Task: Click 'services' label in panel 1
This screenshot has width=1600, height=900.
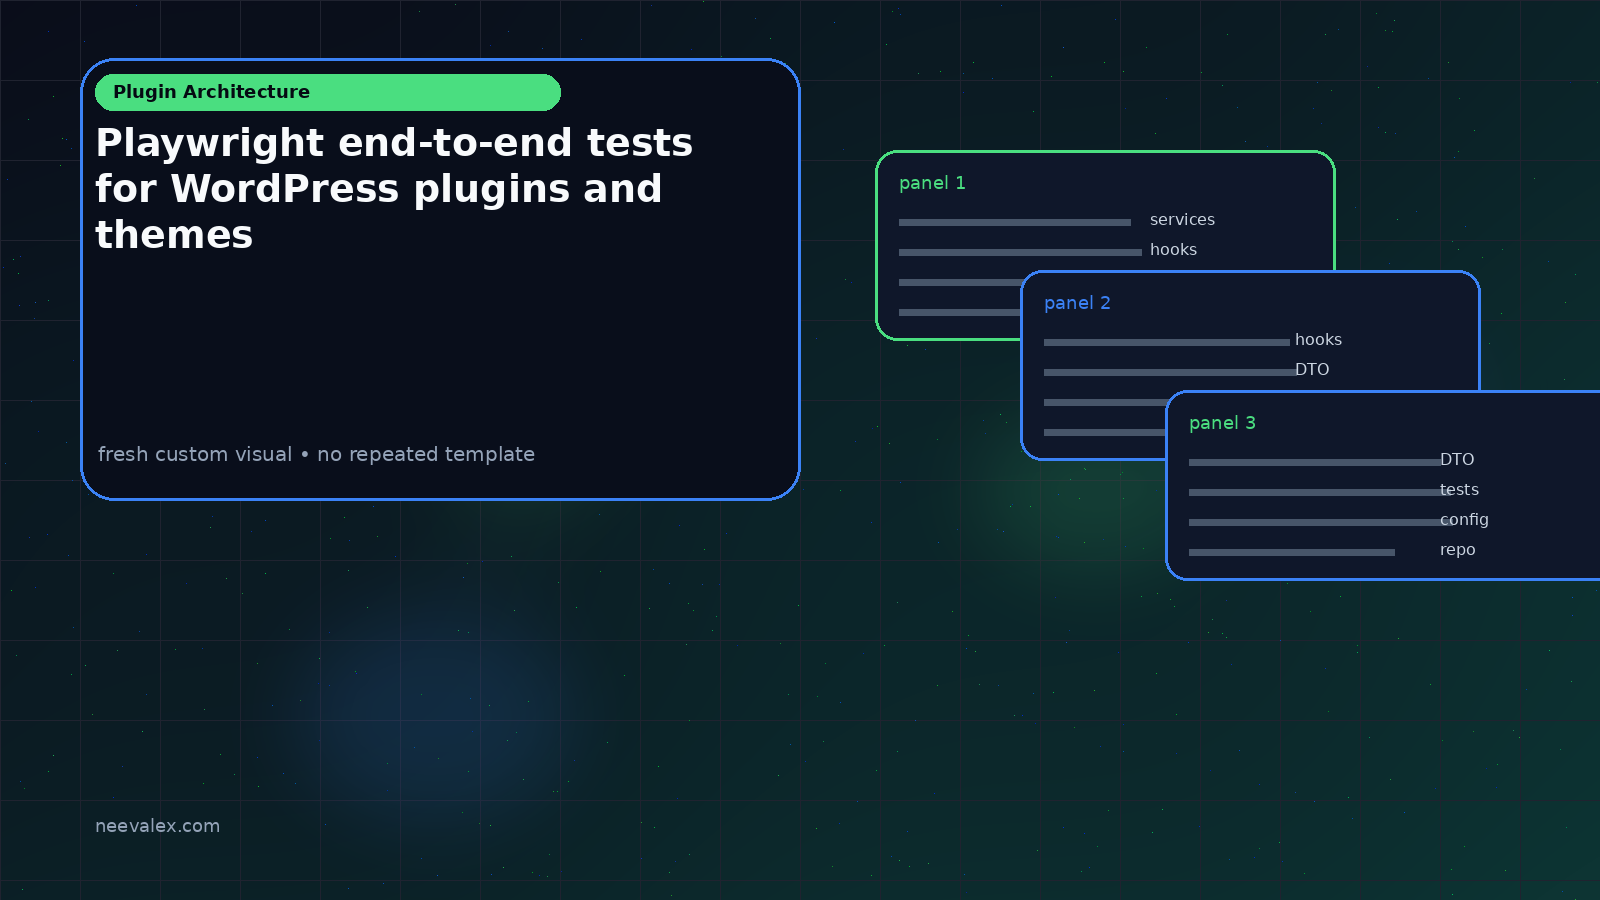Action: click(x=1182, y=220)
